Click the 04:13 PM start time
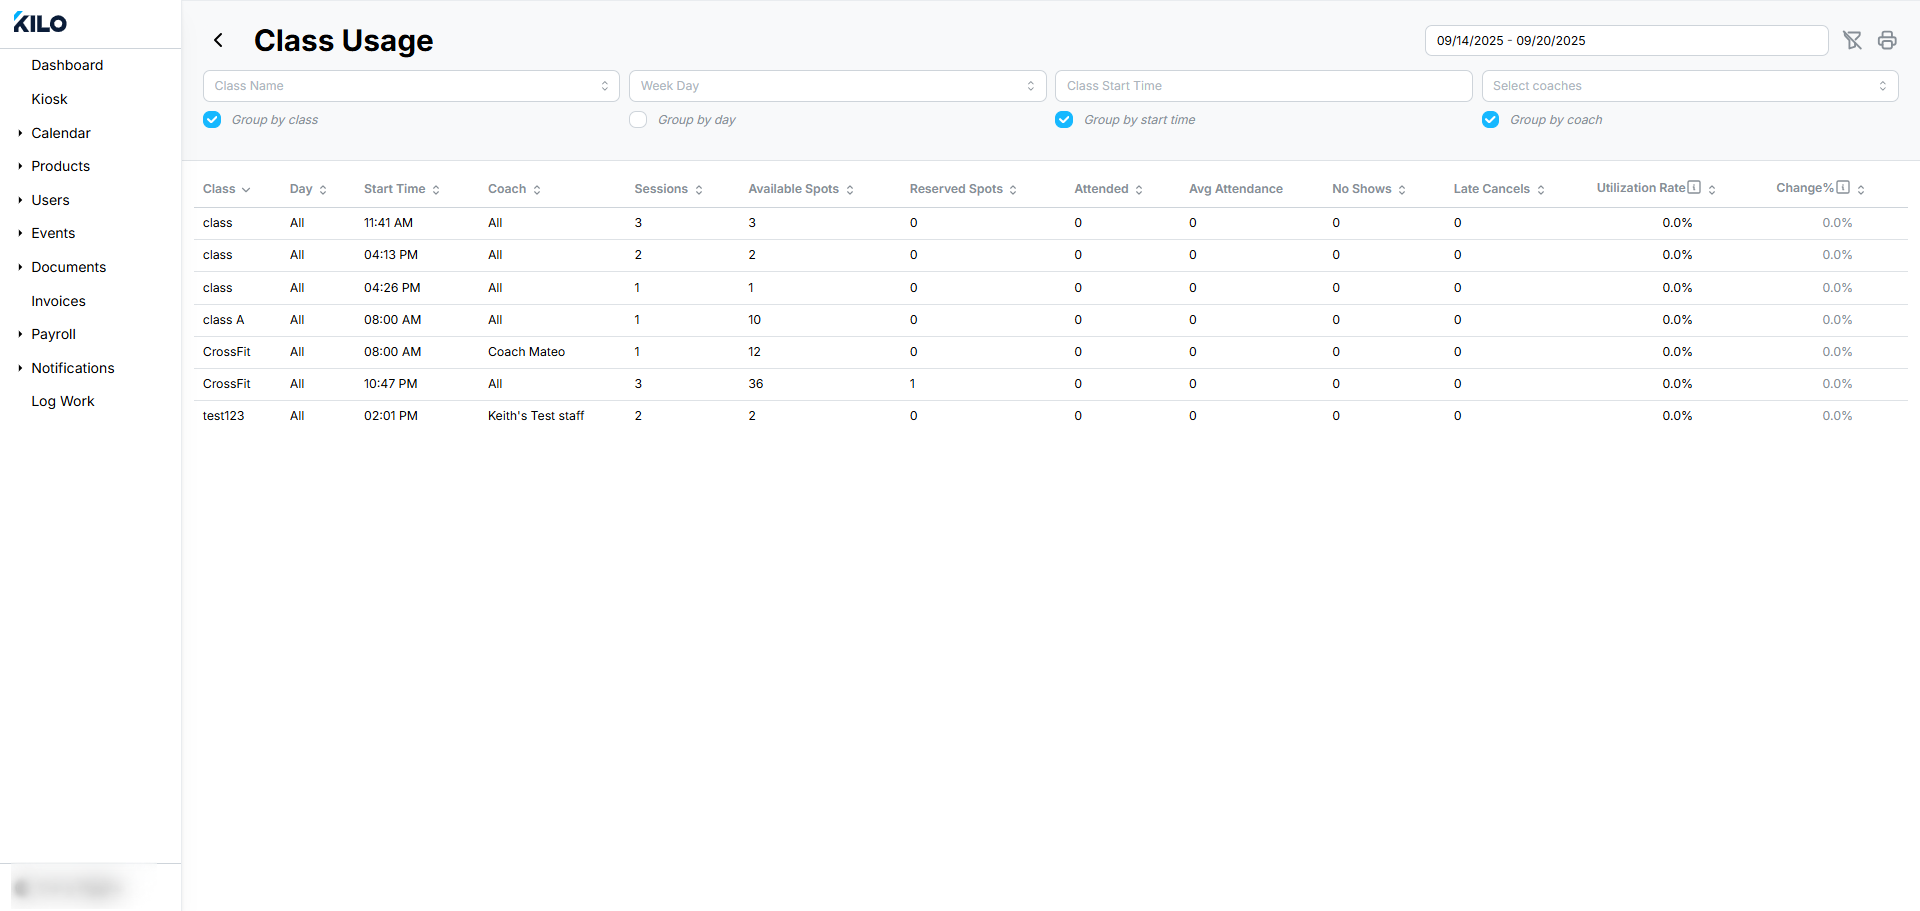This screenshot has width=1920, height=911. click(x=391, y=255)
